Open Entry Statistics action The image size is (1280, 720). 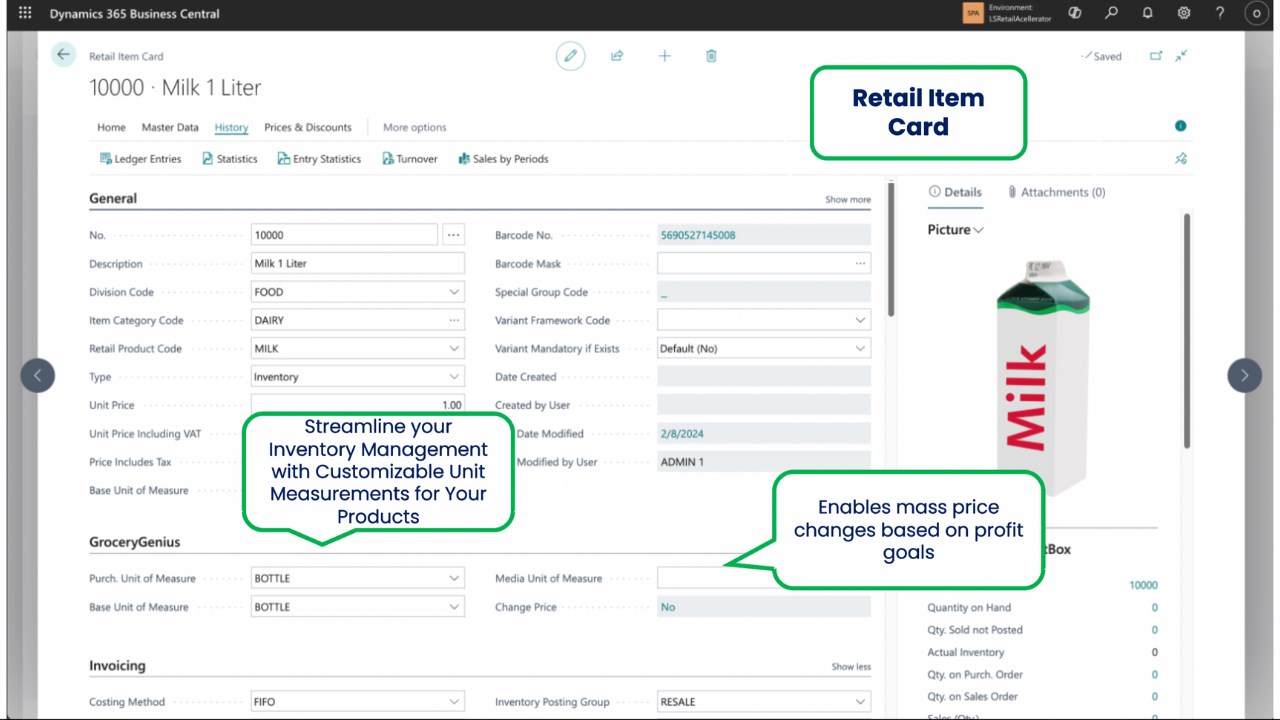(x=319, y=159)
